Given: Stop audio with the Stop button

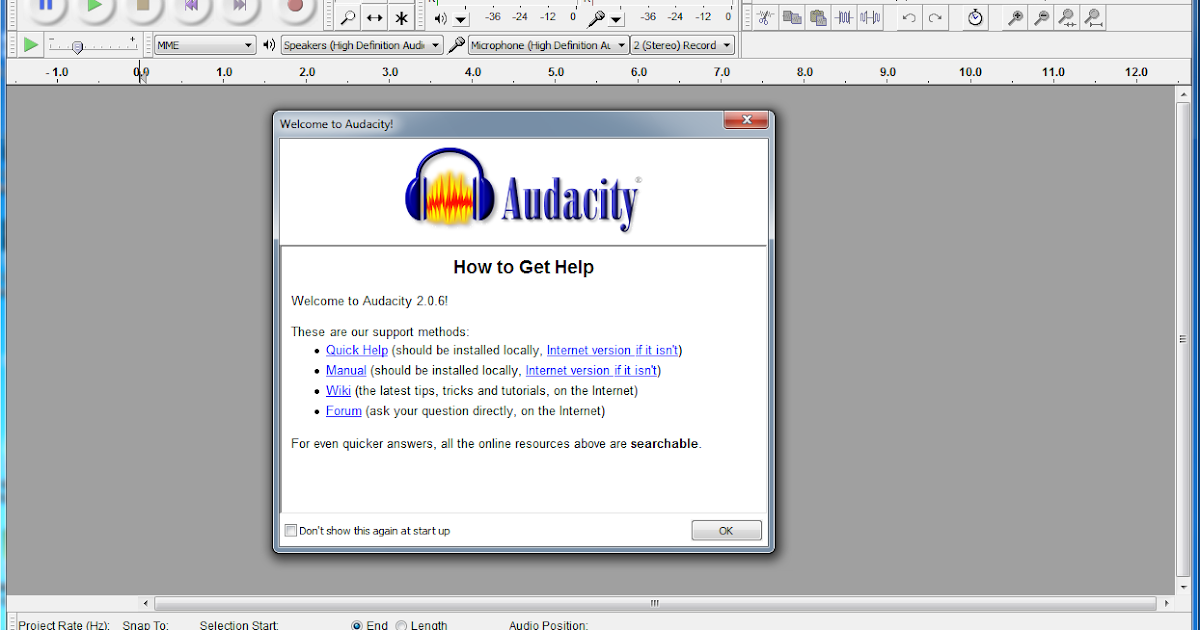Looking at the screenshot, I should pyautogui.click(x=143, y=6).
